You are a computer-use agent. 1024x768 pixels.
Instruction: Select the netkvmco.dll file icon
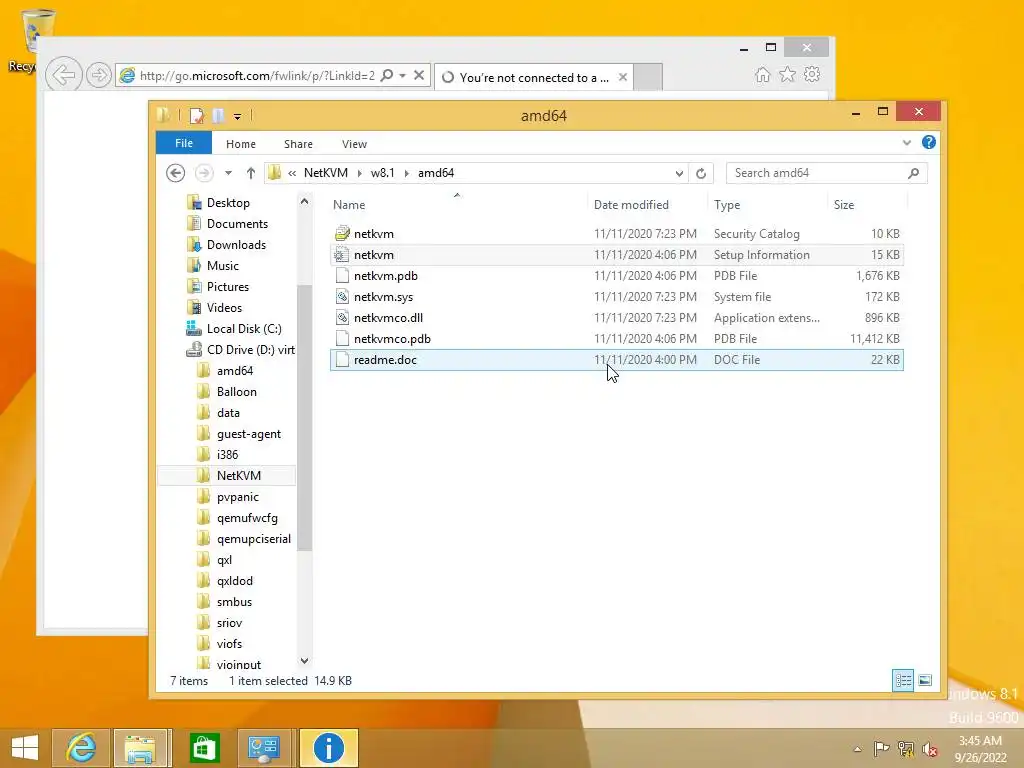342,317
